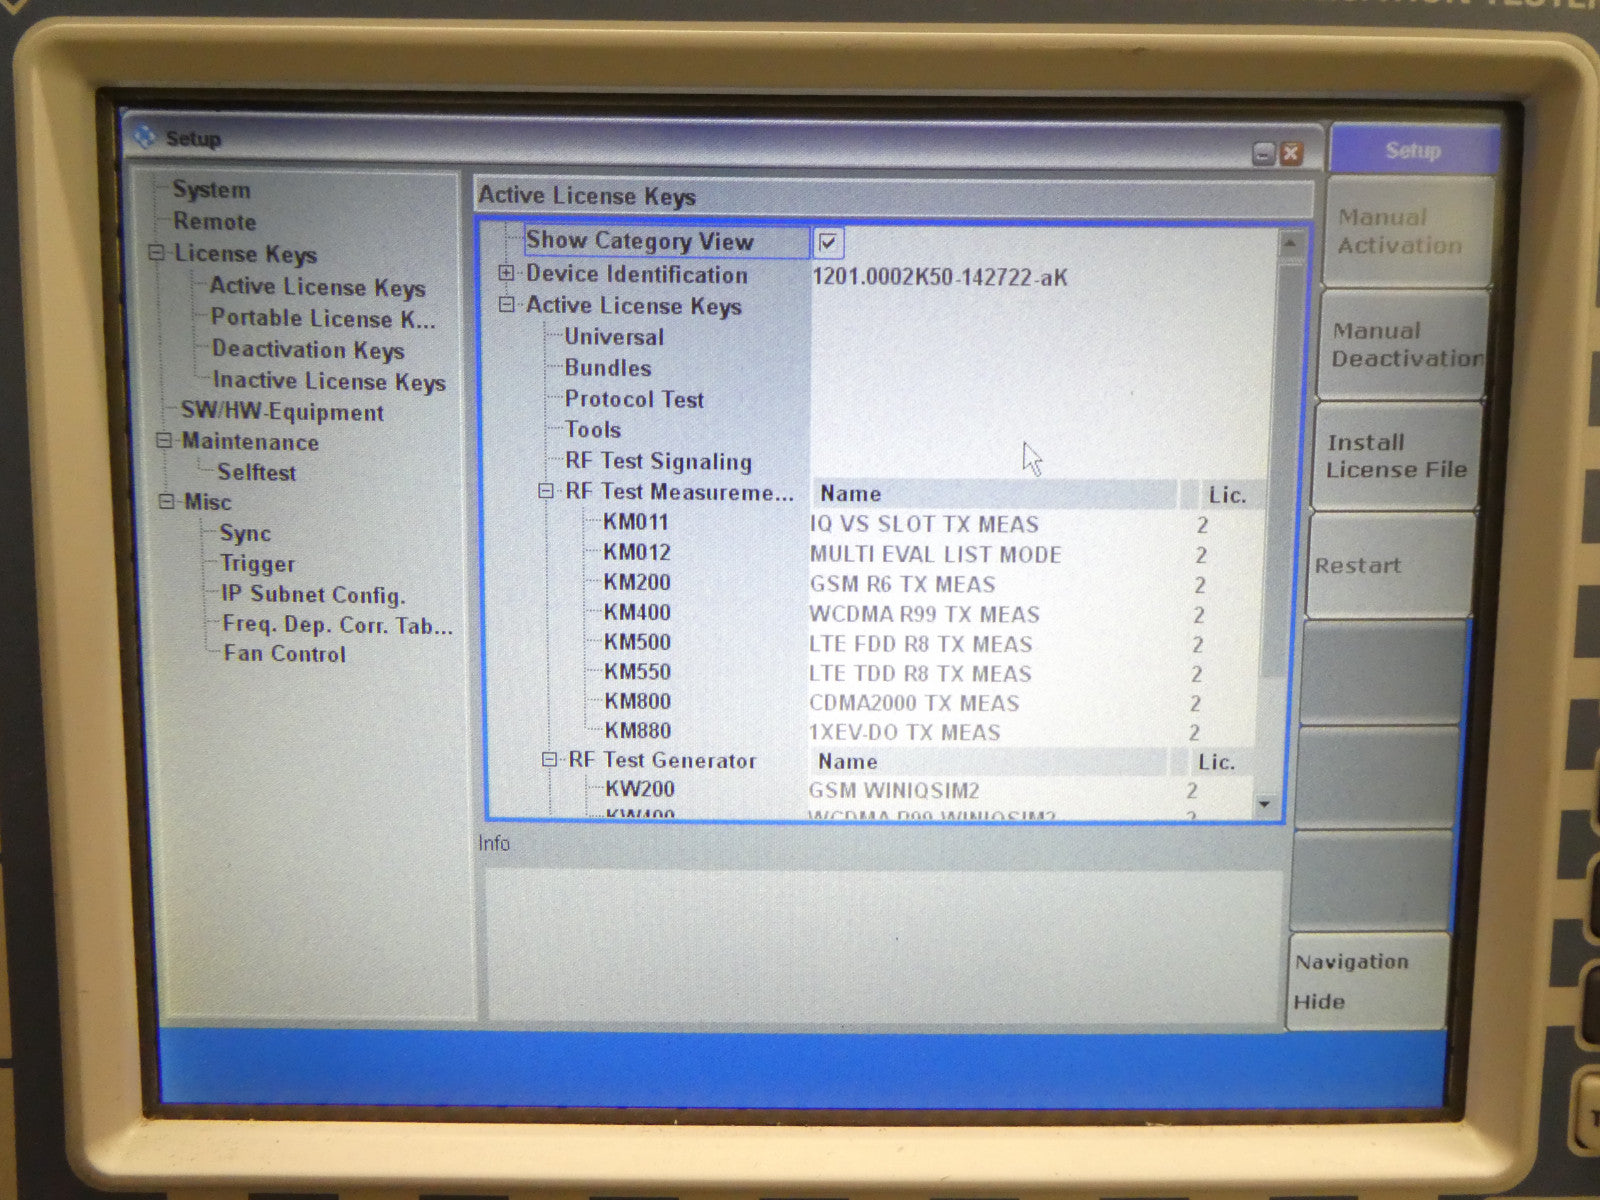
Task: Collapse the Misc sidebar tree node
Action: (x=166, y=501)
